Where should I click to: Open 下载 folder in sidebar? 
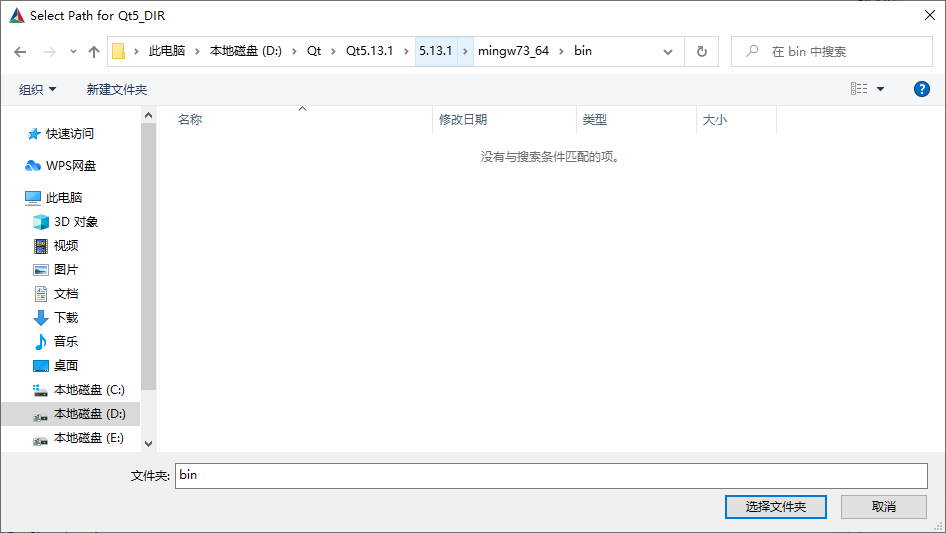click(66, 318)
